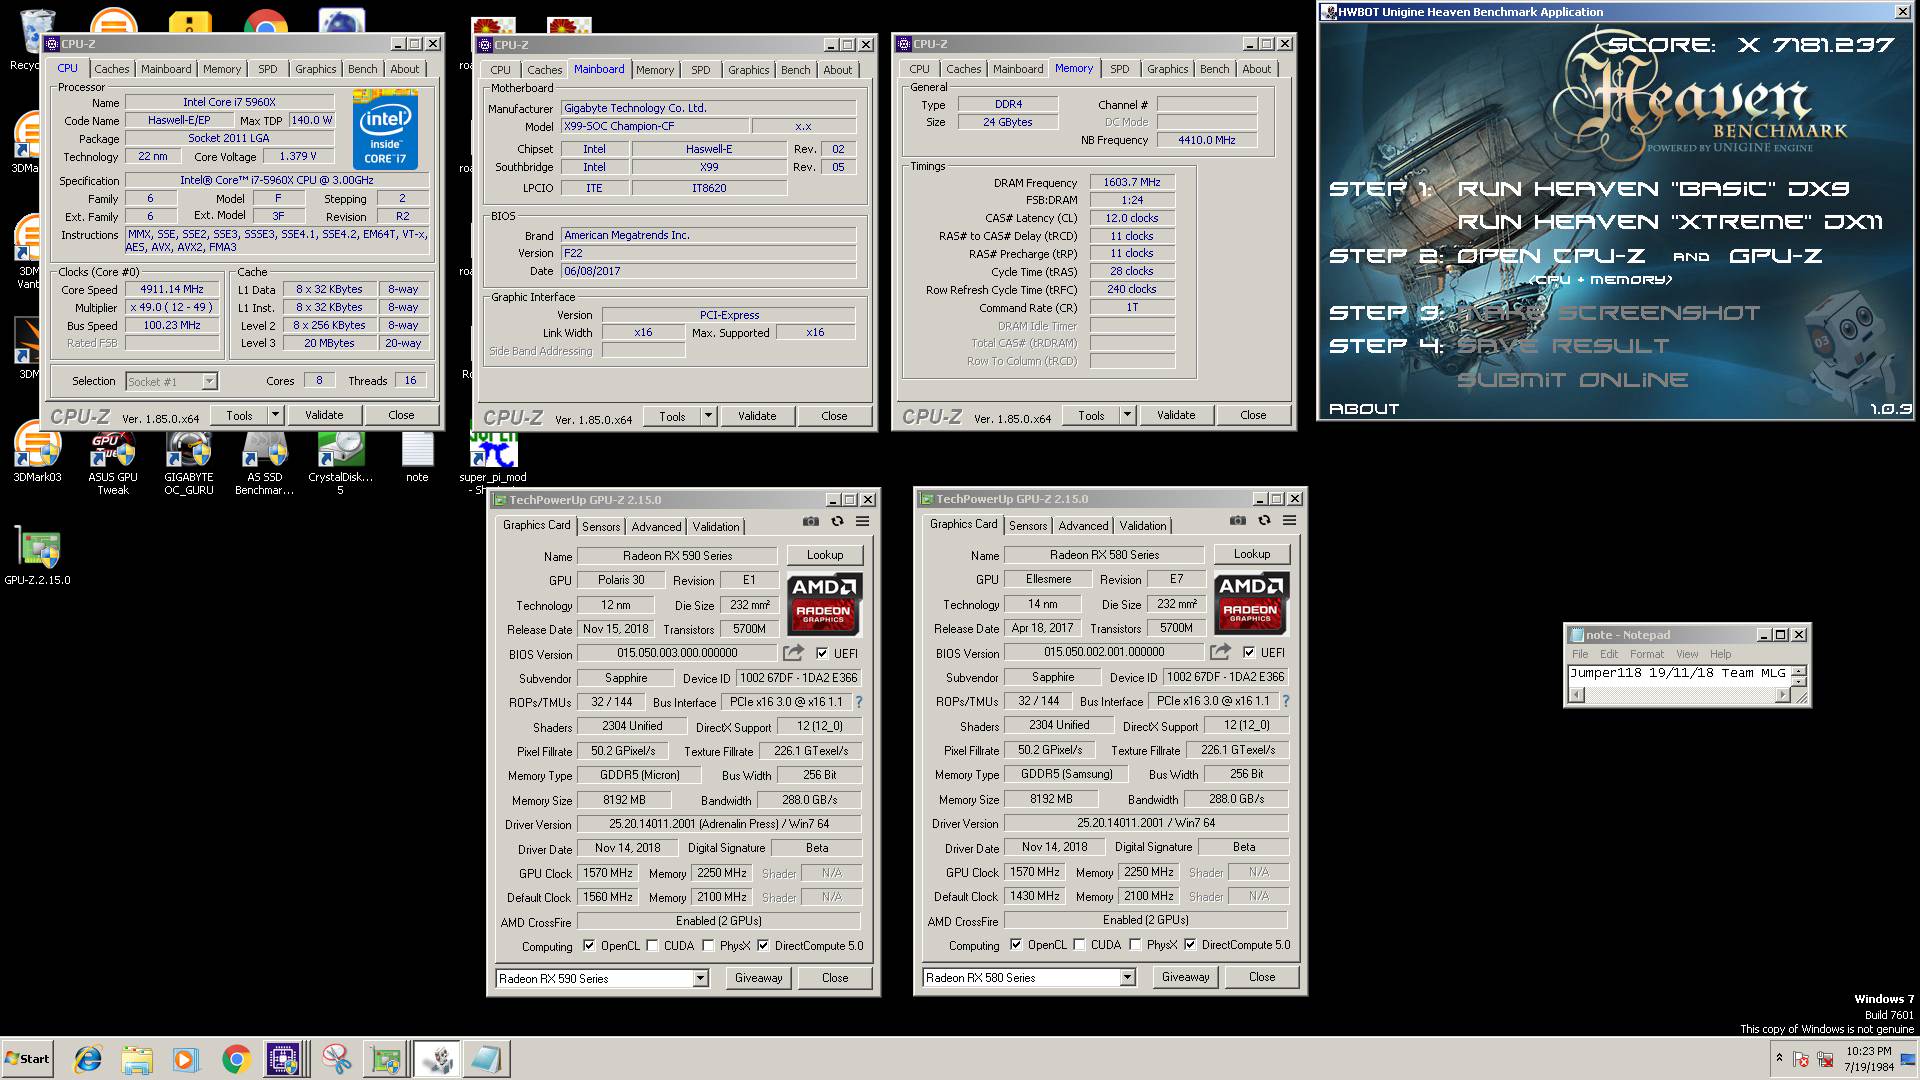Click Validate button in CPU-Z Memory window

point(1176,415)
